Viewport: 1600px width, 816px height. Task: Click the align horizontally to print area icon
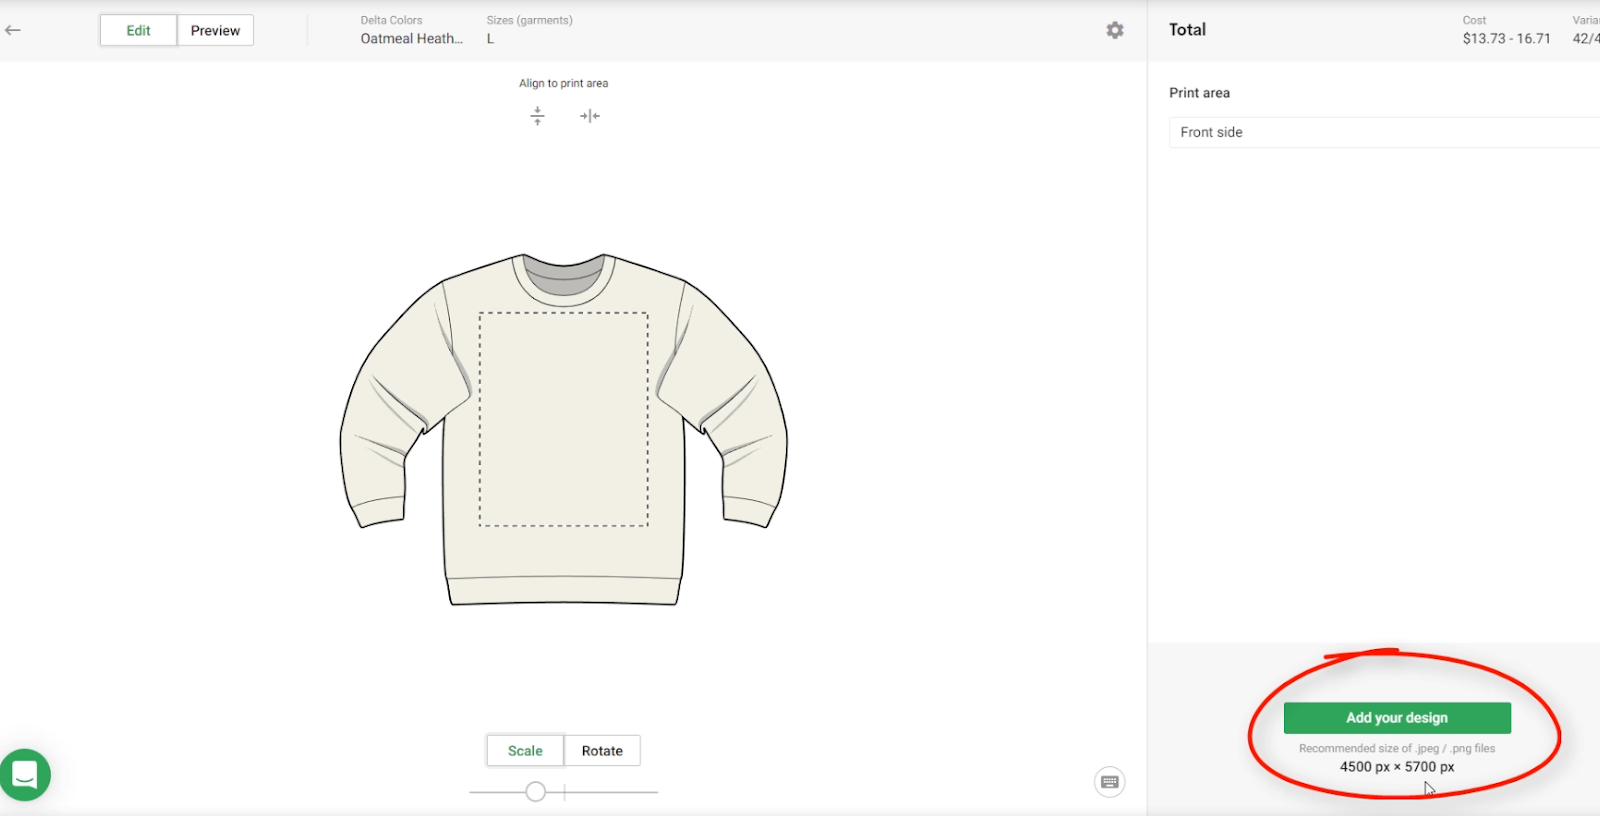[x=590, y=116]
